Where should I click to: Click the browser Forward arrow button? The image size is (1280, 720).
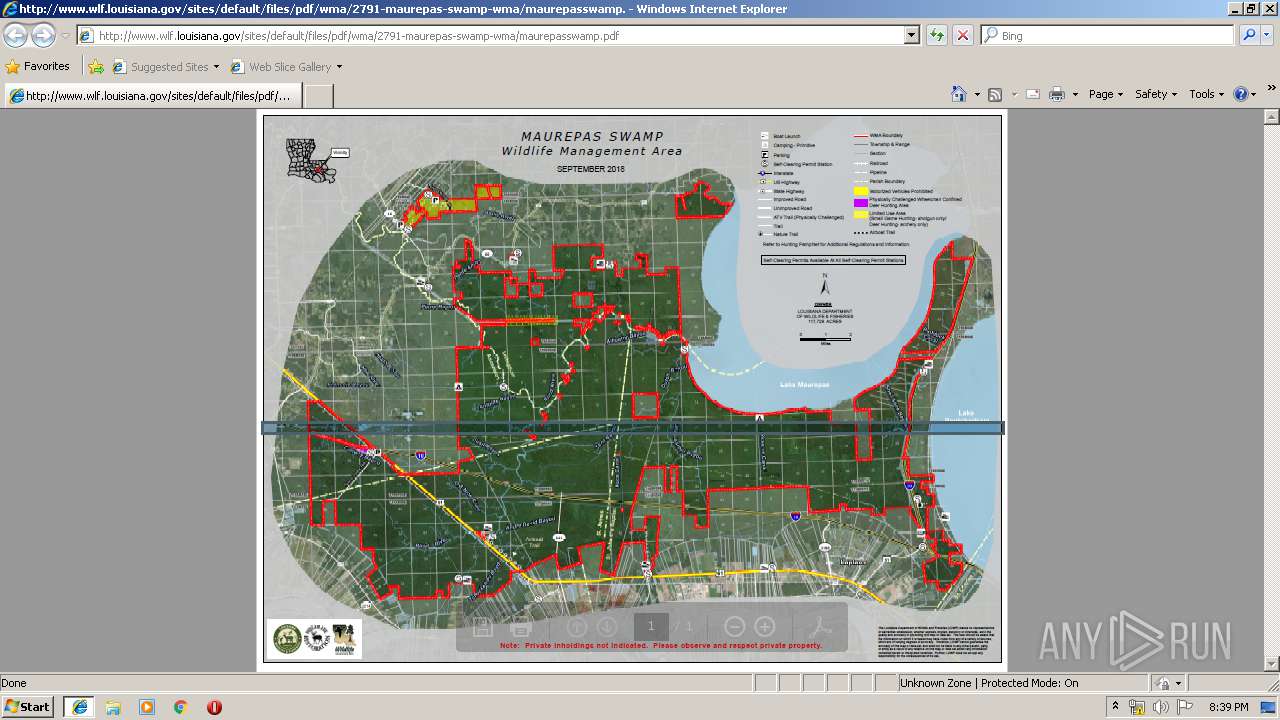(x=43, y=36)
